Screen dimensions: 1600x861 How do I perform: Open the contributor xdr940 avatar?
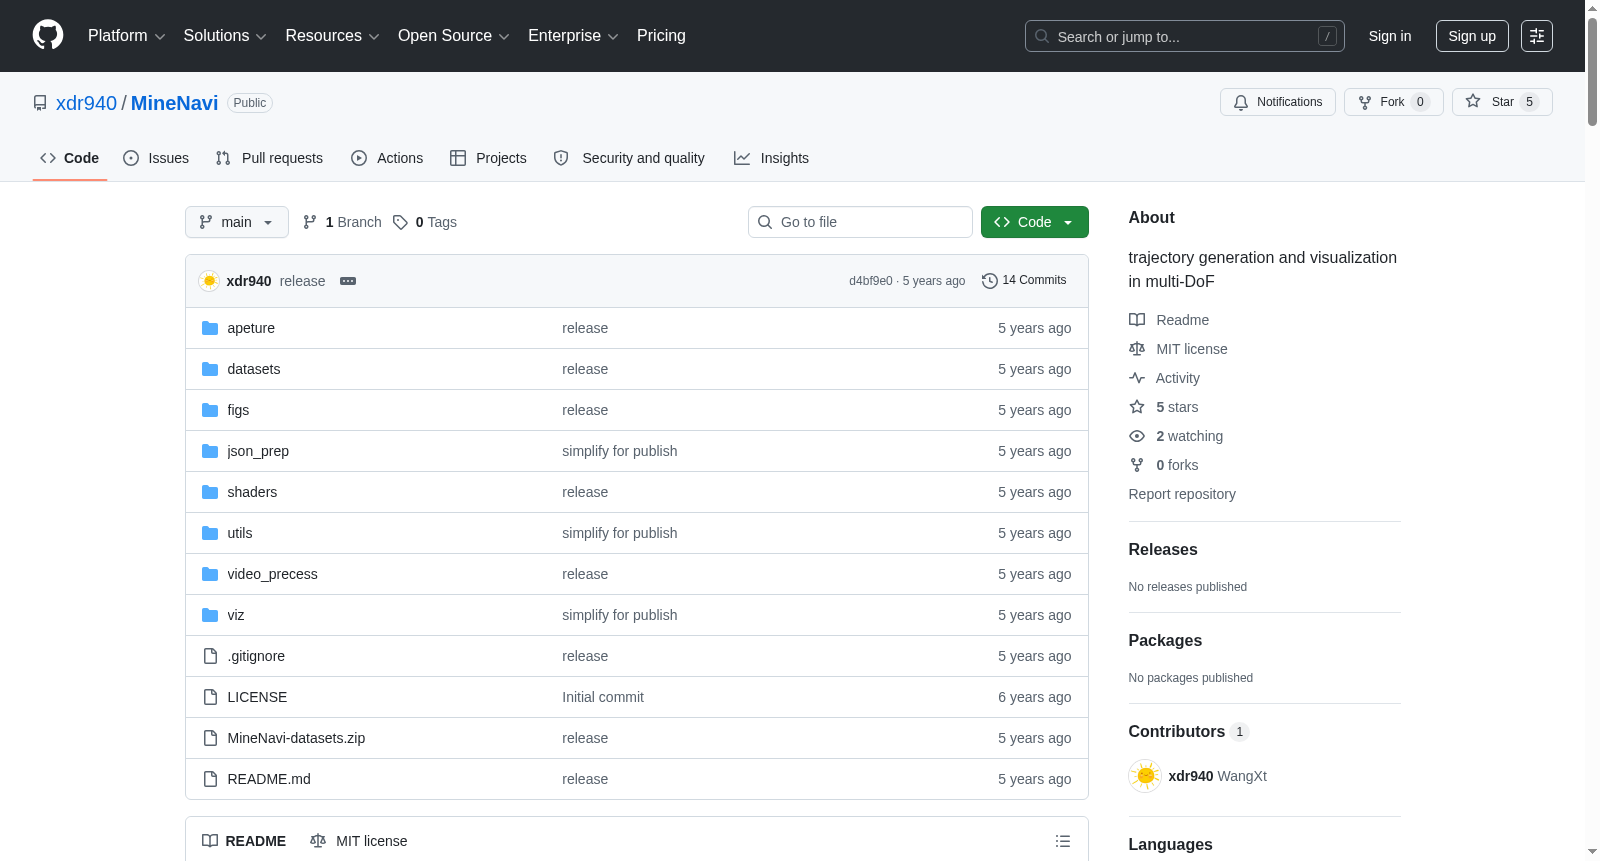click(x=1145, y=776)
